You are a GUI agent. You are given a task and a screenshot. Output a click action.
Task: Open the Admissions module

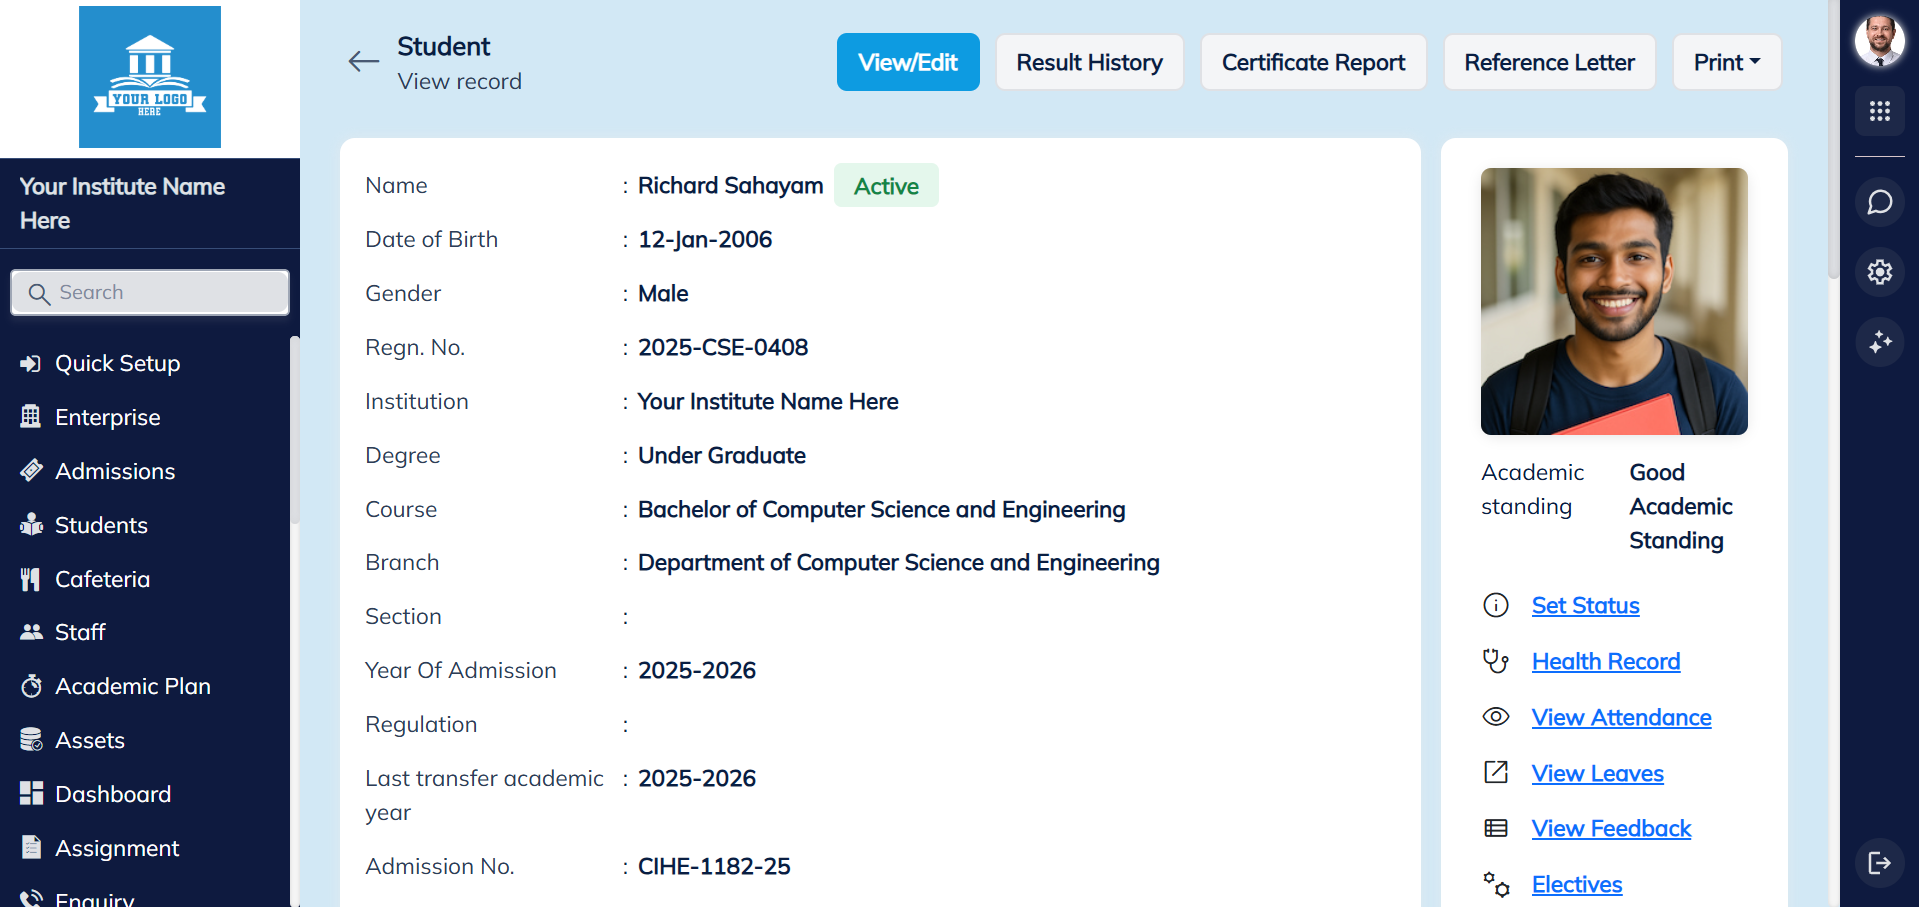click(x=114, y=471)
